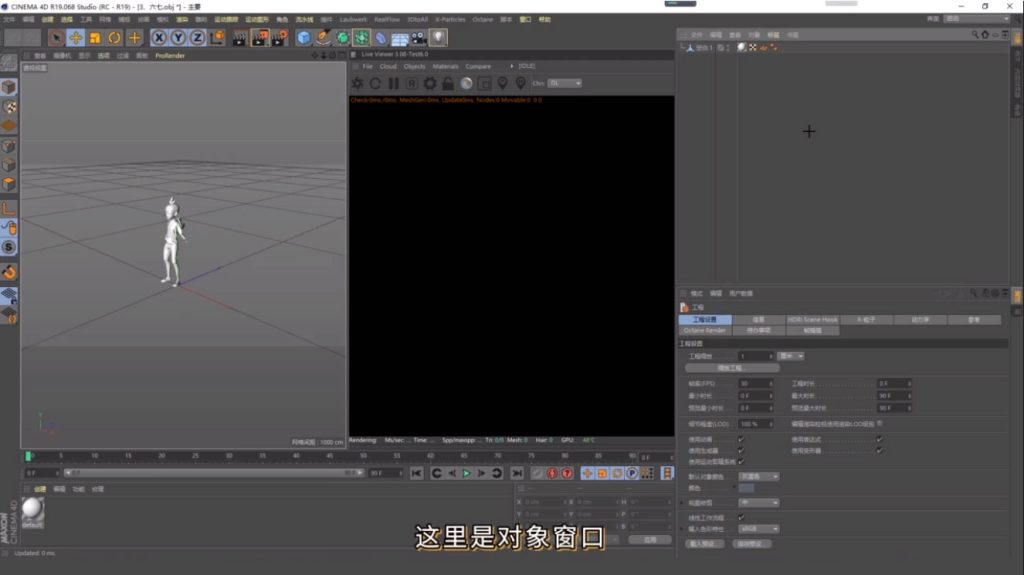Open the Chn channel dropdown in Live Viewer
This screenshot has width=1024, height=575.
pyautogui.click(x=564, y=83)
